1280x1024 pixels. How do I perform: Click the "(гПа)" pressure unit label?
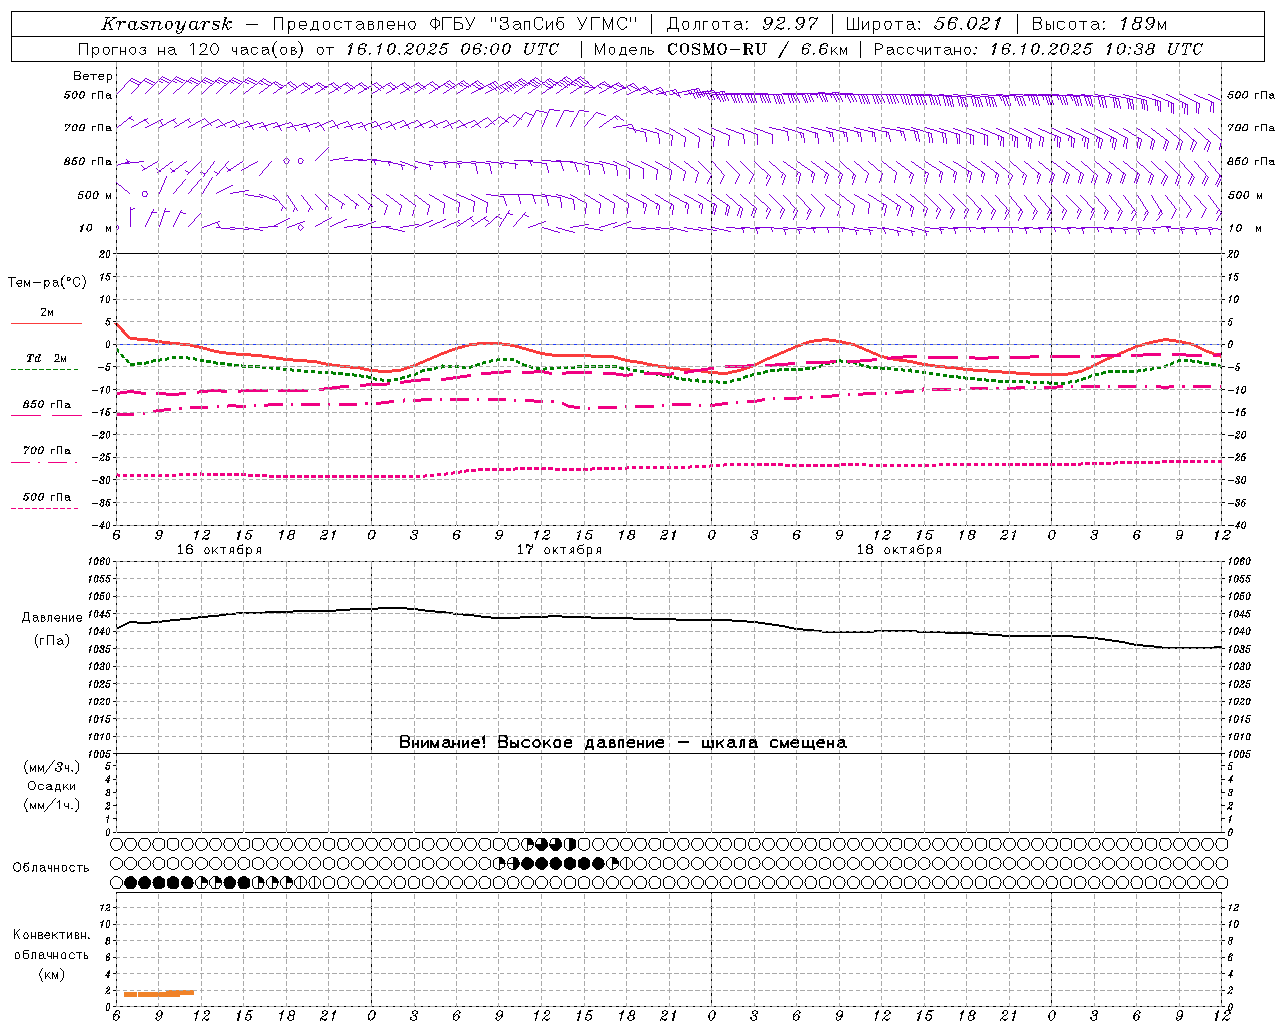click(x=52, y=641)
